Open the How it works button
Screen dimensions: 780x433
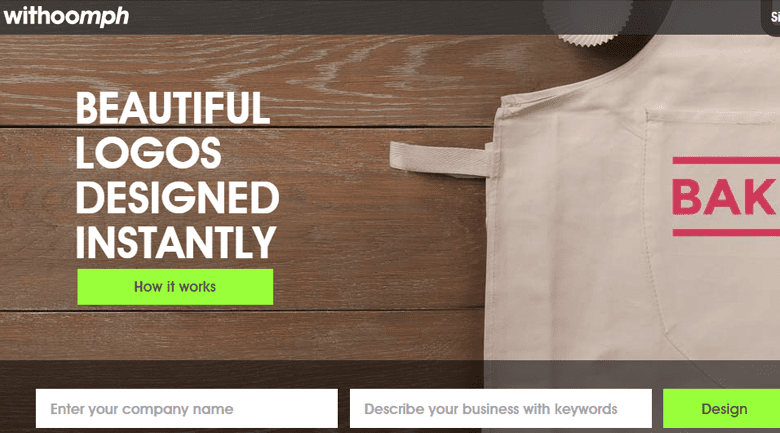[175, 287]
